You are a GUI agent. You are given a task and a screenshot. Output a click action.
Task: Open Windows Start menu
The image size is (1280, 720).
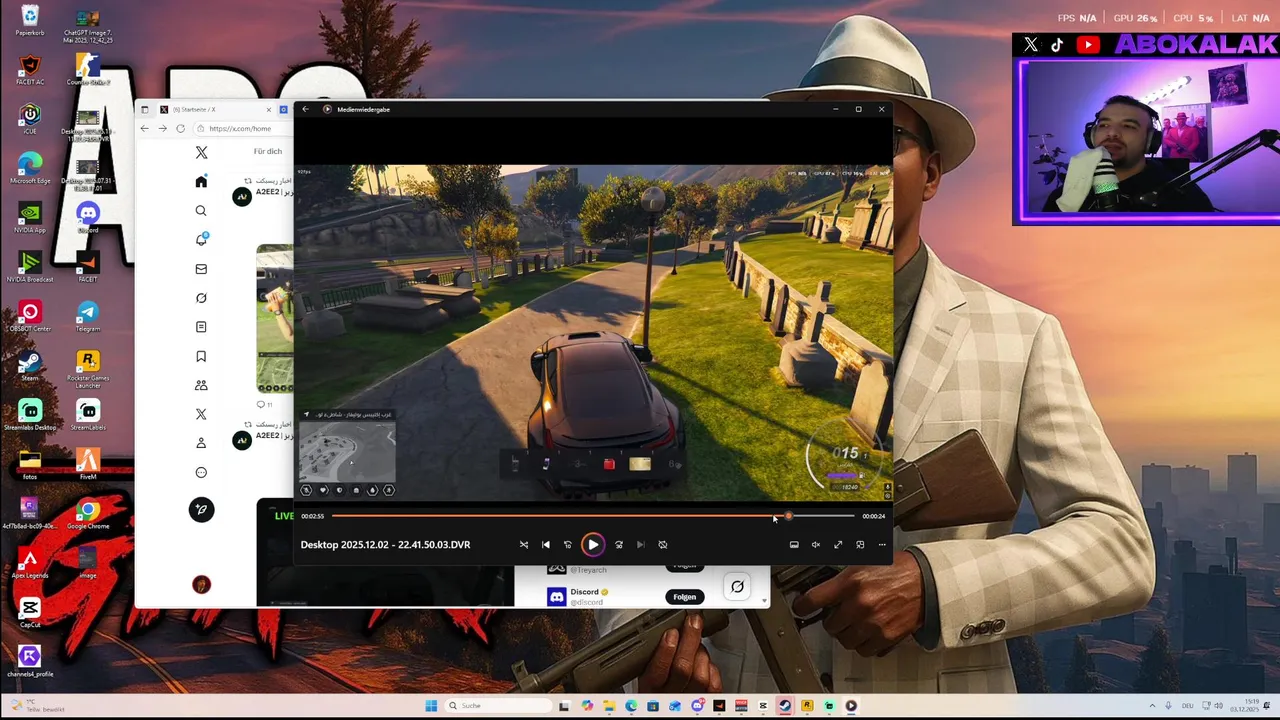[431, 706]
